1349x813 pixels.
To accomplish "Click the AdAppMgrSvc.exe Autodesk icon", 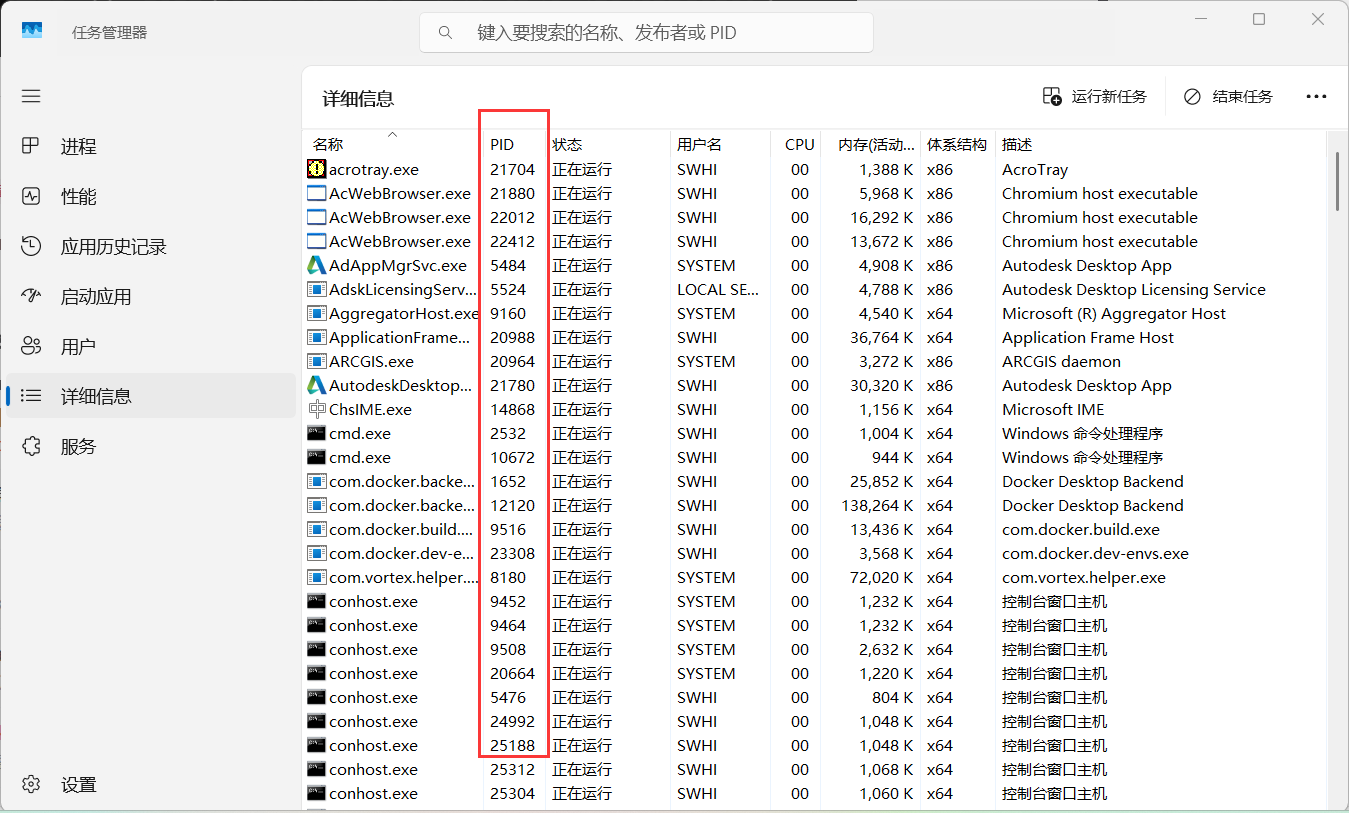I will (x=316, y=265).
